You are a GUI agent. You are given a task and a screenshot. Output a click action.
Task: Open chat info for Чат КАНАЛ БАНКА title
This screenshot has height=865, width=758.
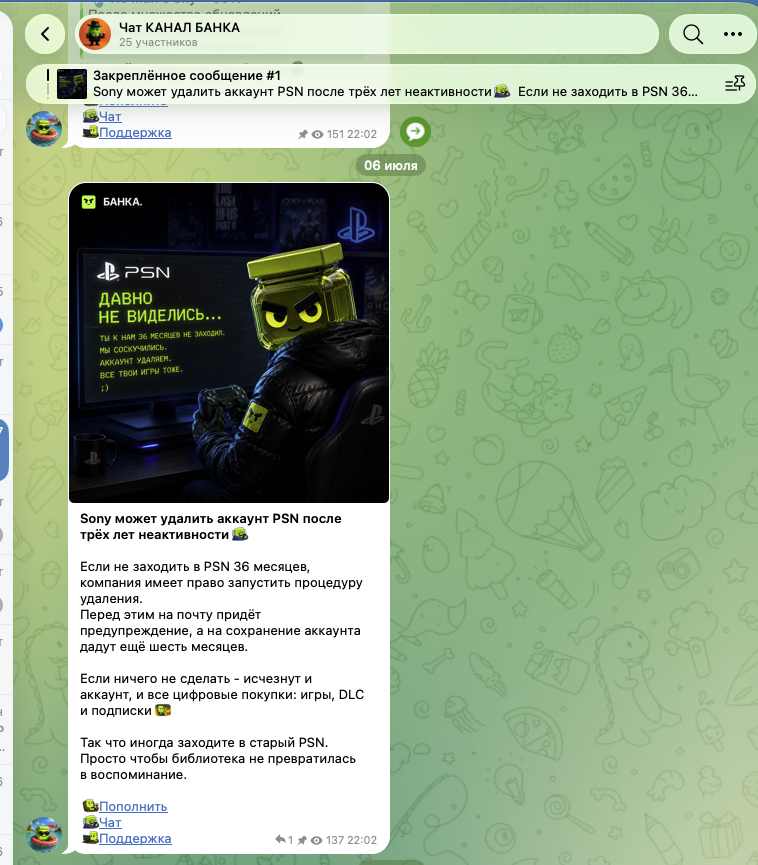179,28
